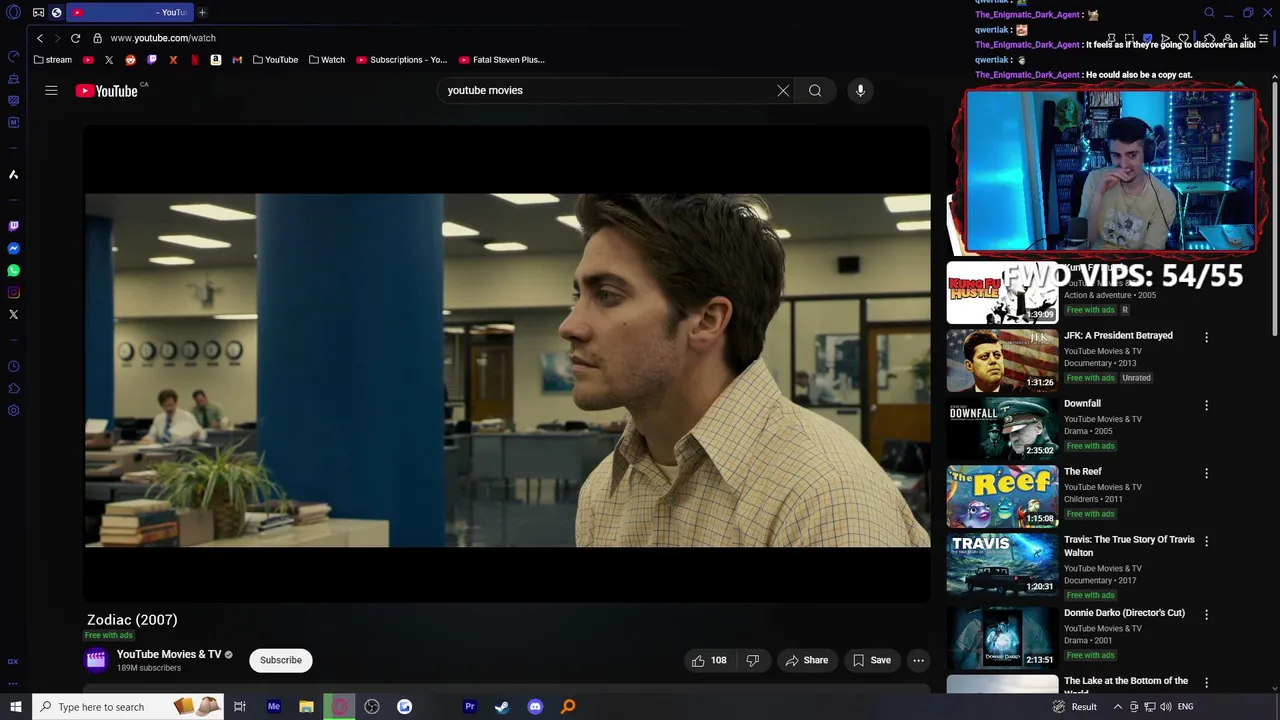Open Opera sidebar history clock
The image size is (1280, 720).
pyautogui.click(x=13, y=366)
